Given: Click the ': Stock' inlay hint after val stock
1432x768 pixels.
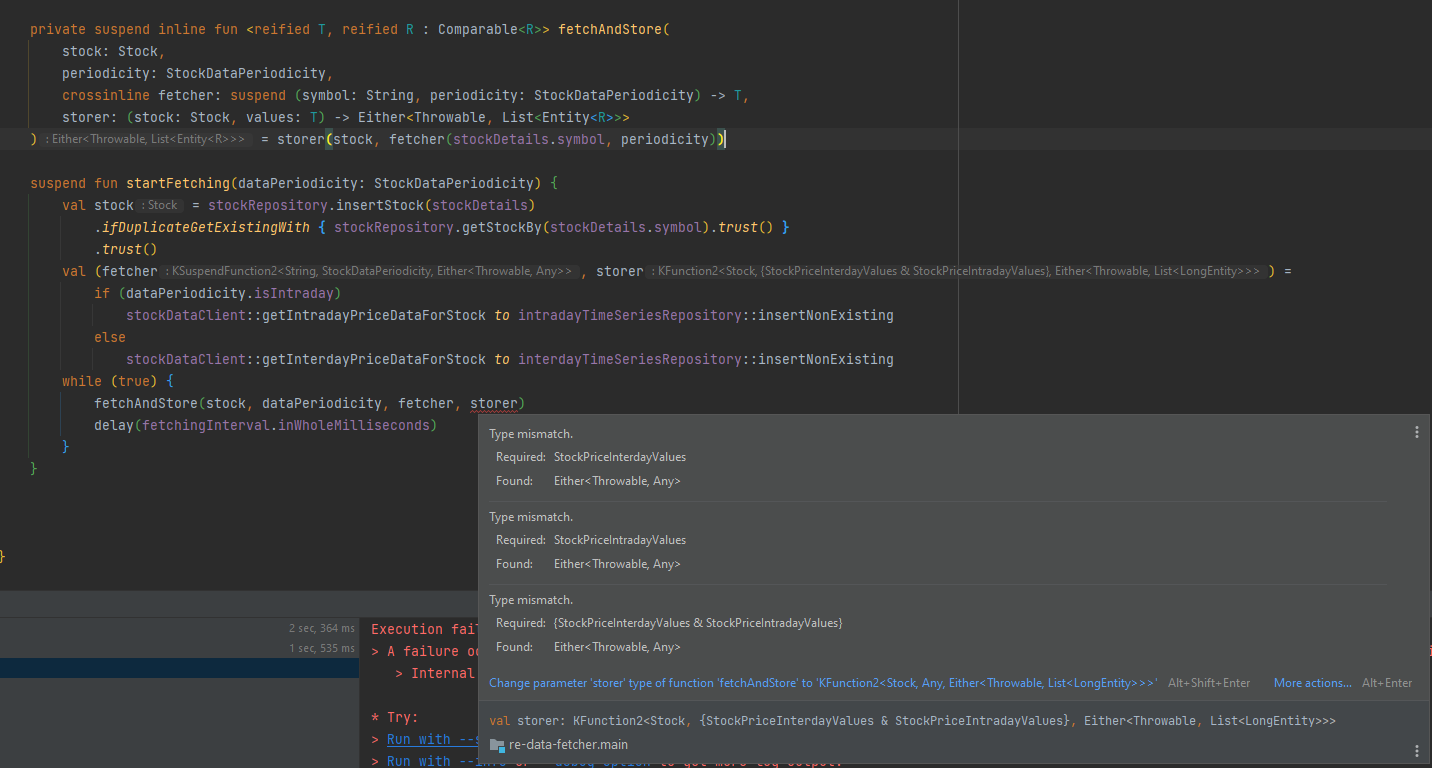Looking at the screenshot, I should (x=162, y=205).
